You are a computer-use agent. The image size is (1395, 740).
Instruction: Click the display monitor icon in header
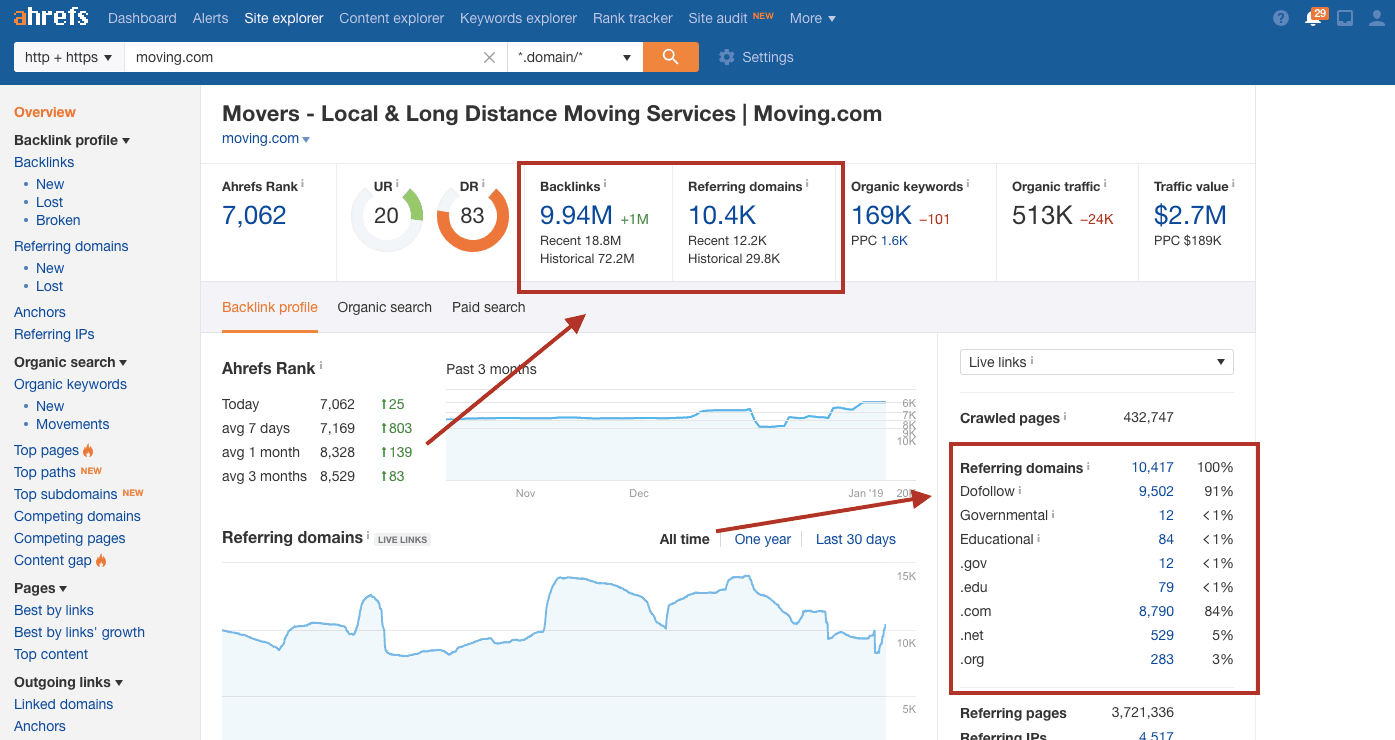(1345, 18)
